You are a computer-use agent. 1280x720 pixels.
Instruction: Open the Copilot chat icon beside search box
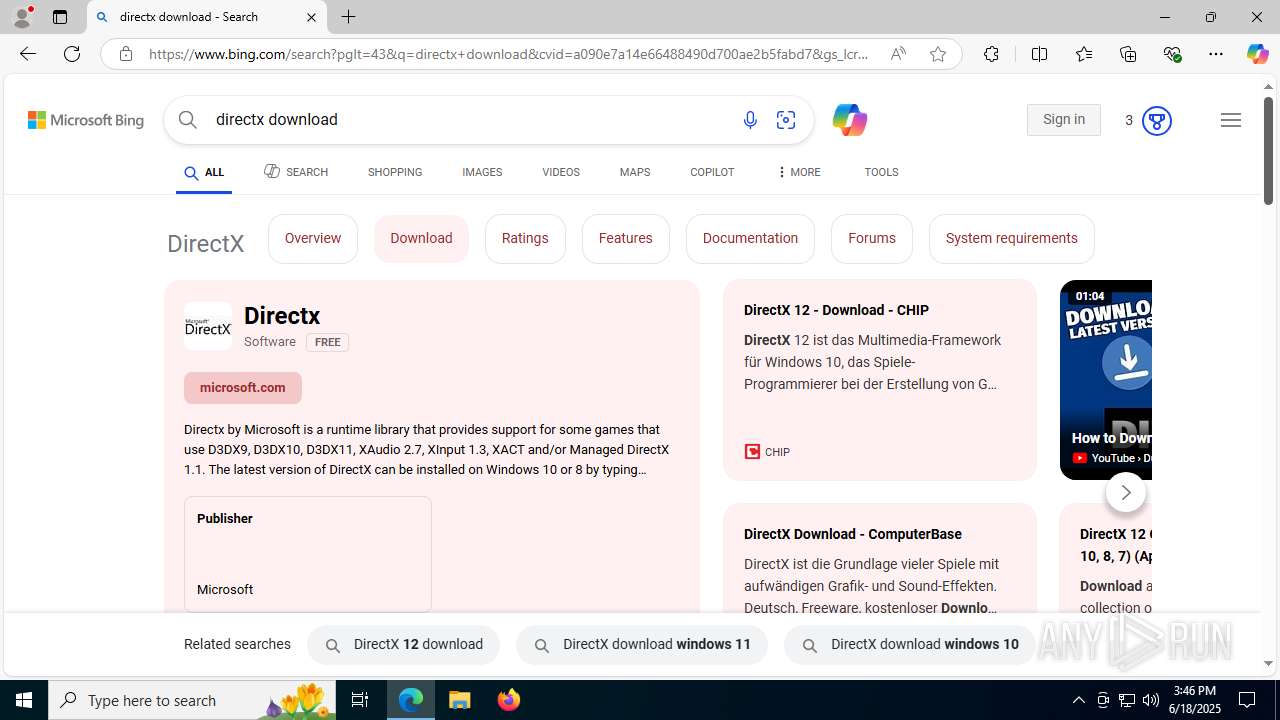click(x=849, y=120)
